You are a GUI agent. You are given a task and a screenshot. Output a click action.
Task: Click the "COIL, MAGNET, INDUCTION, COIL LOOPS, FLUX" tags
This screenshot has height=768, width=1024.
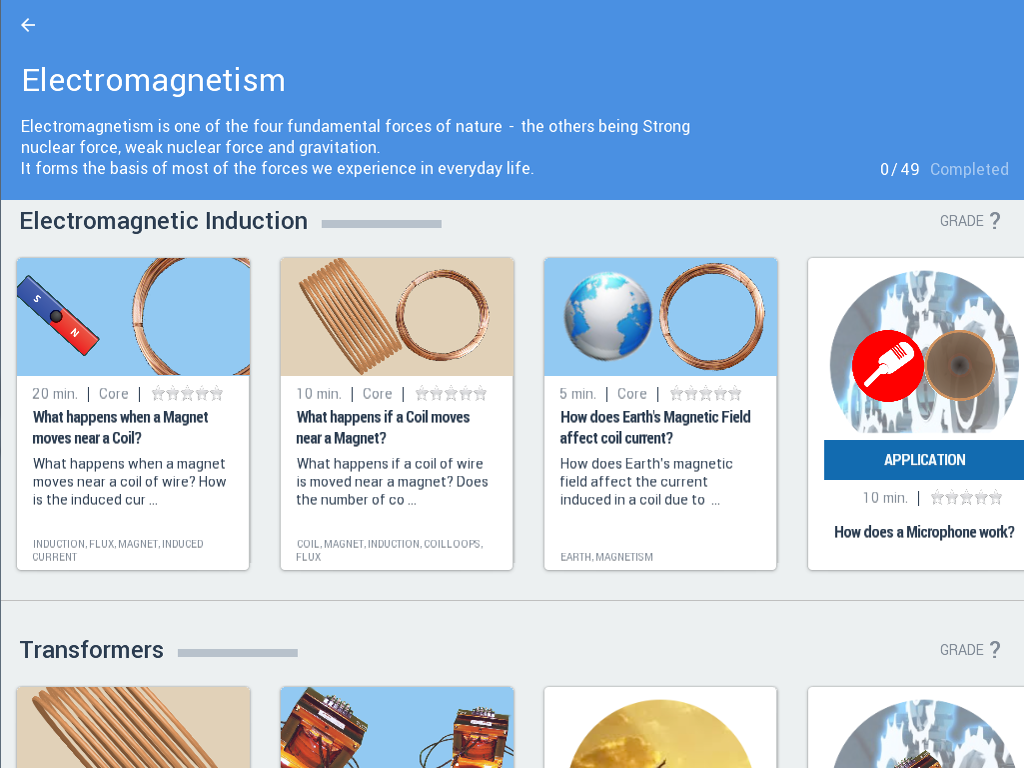(x=389, y=551)
